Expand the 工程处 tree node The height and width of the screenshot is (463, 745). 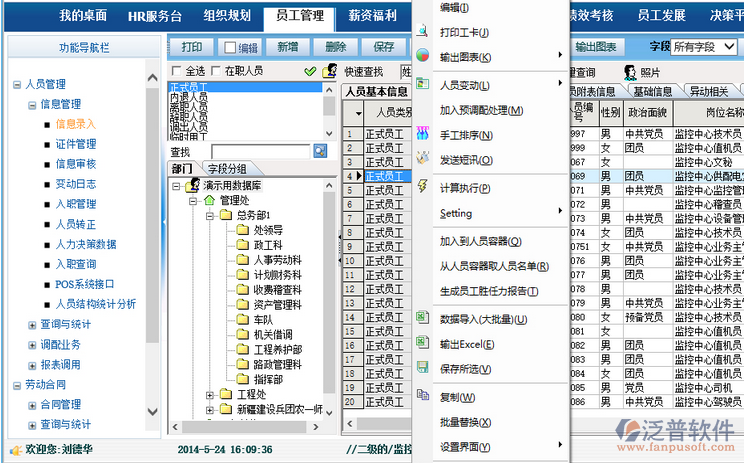210,395
